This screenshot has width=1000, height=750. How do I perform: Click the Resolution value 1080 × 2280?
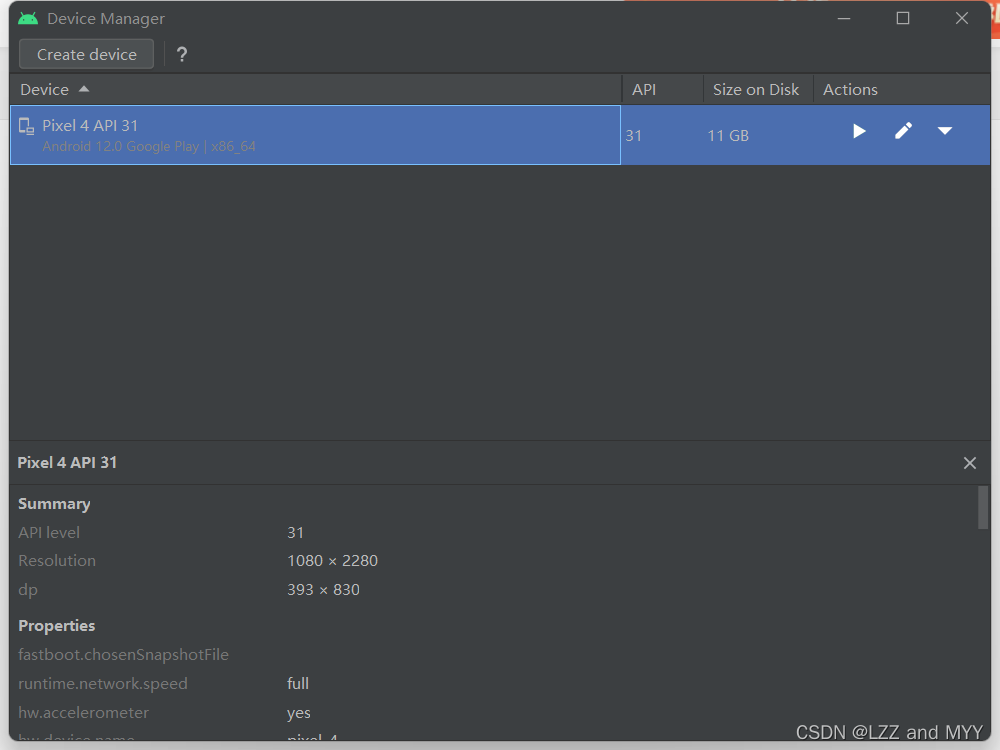tap(332, 561)
